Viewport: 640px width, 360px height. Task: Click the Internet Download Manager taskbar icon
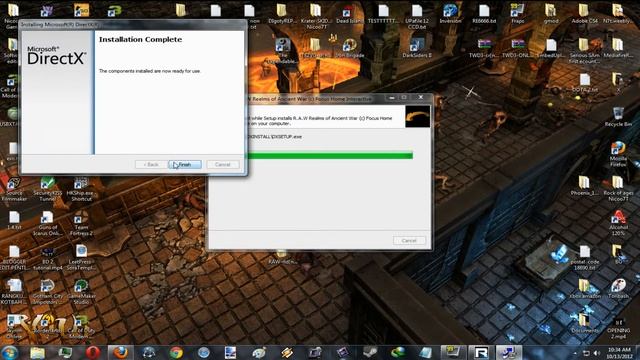pos(398,353)
